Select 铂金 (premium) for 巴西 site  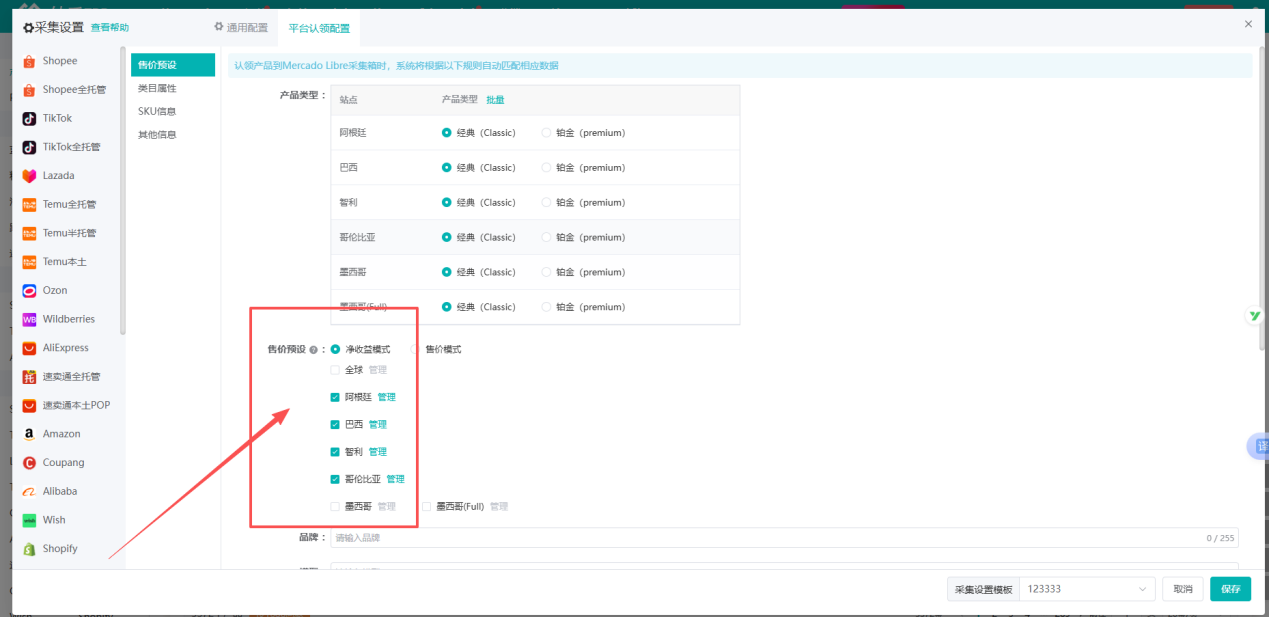click(x=546, y=168)
